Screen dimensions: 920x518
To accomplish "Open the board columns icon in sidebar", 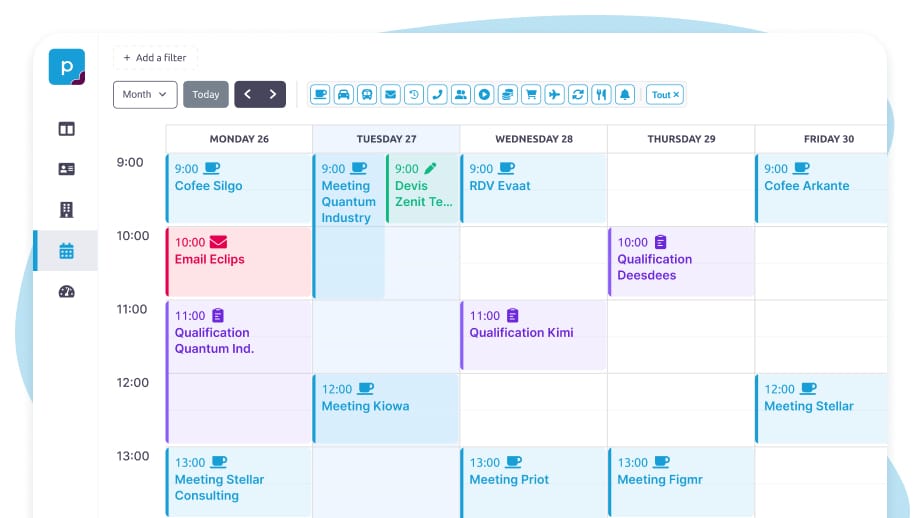I will point(66,129).
